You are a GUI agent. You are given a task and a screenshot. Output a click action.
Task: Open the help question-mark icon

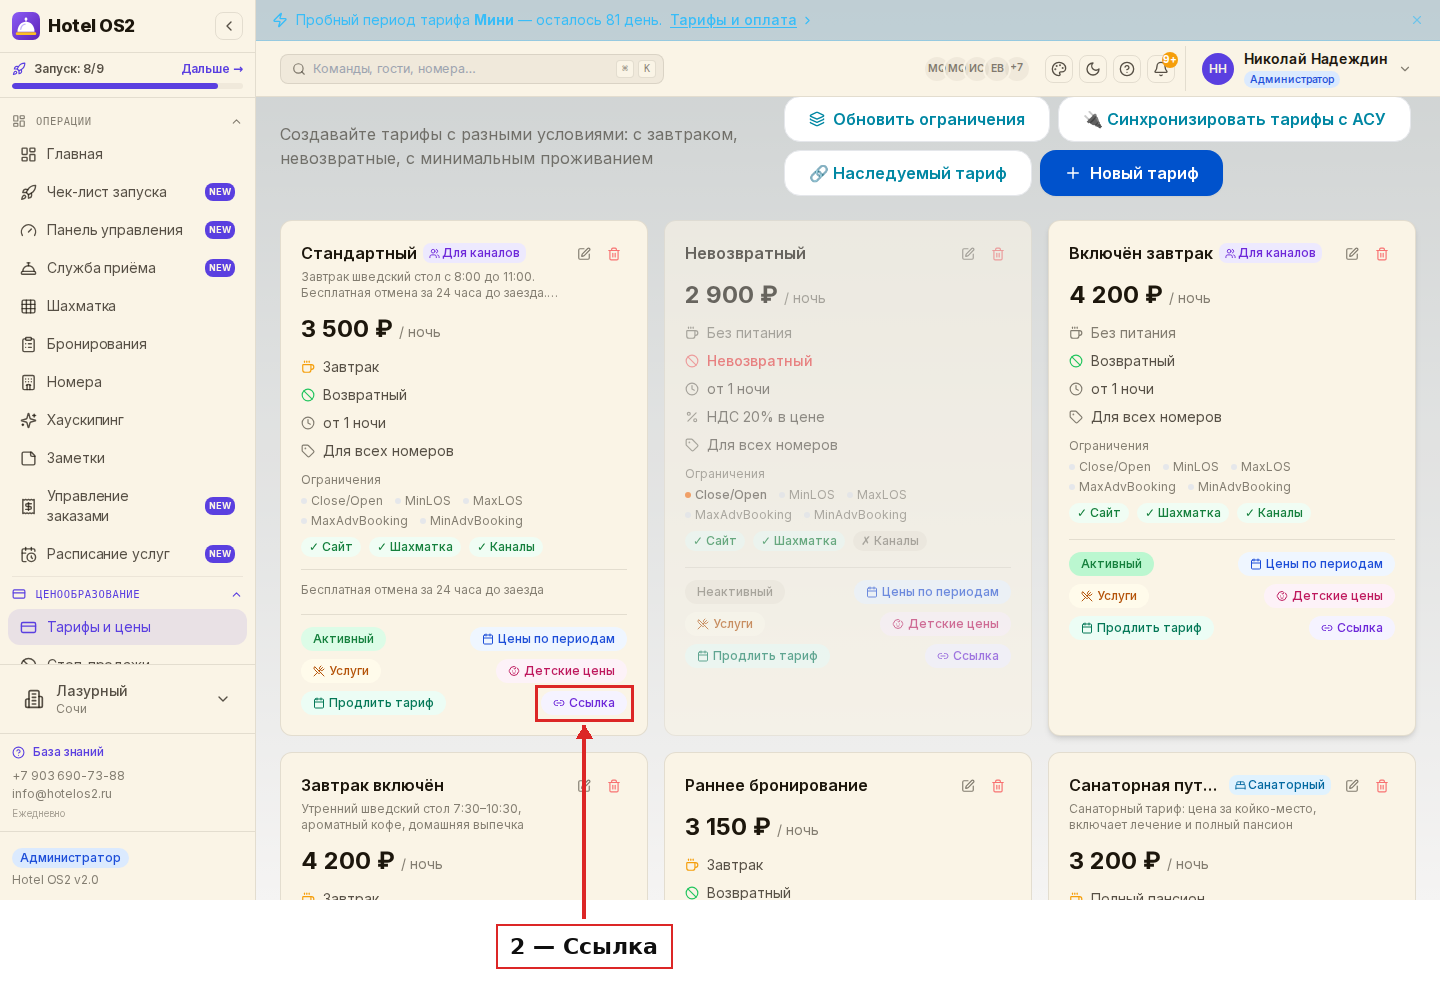[x=1127, y=69]
